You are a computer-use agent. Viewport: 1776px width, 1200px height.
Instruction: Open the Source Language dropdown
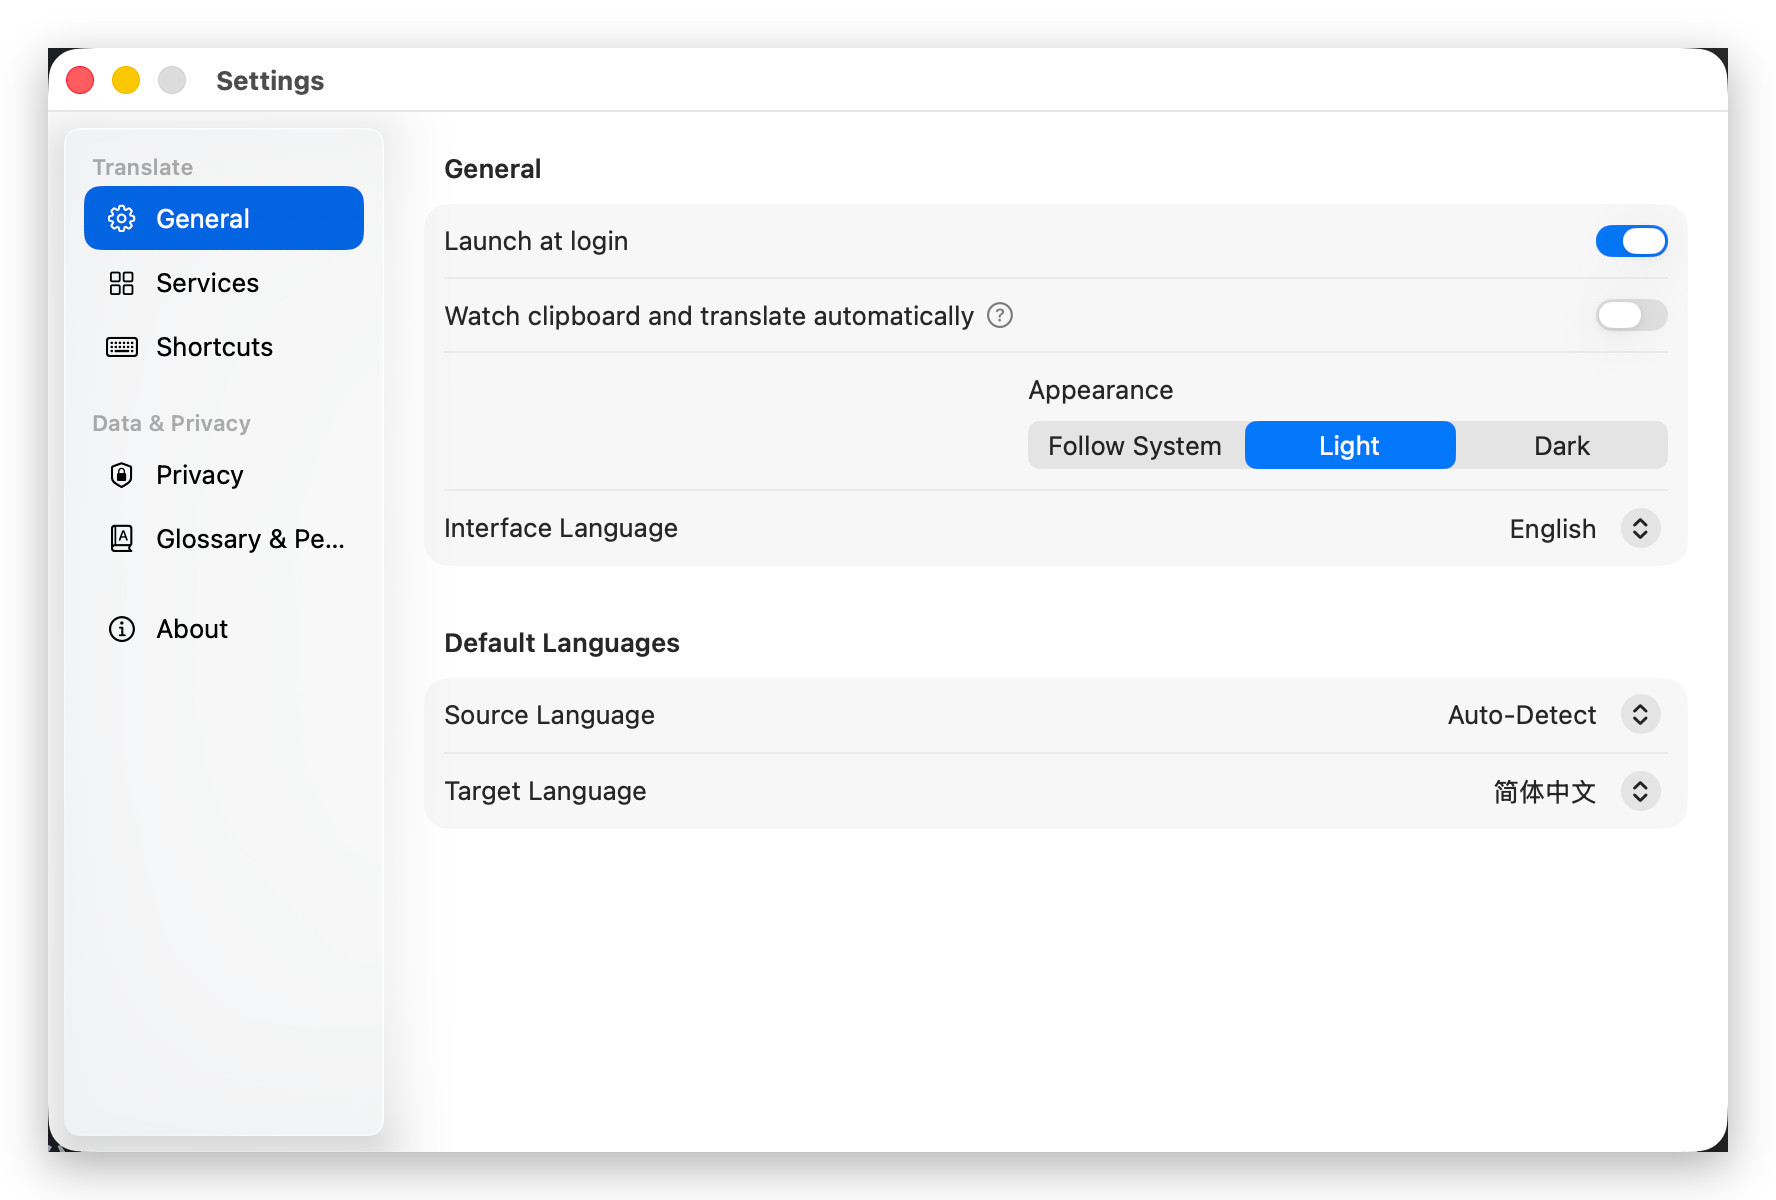[1640, 715]
